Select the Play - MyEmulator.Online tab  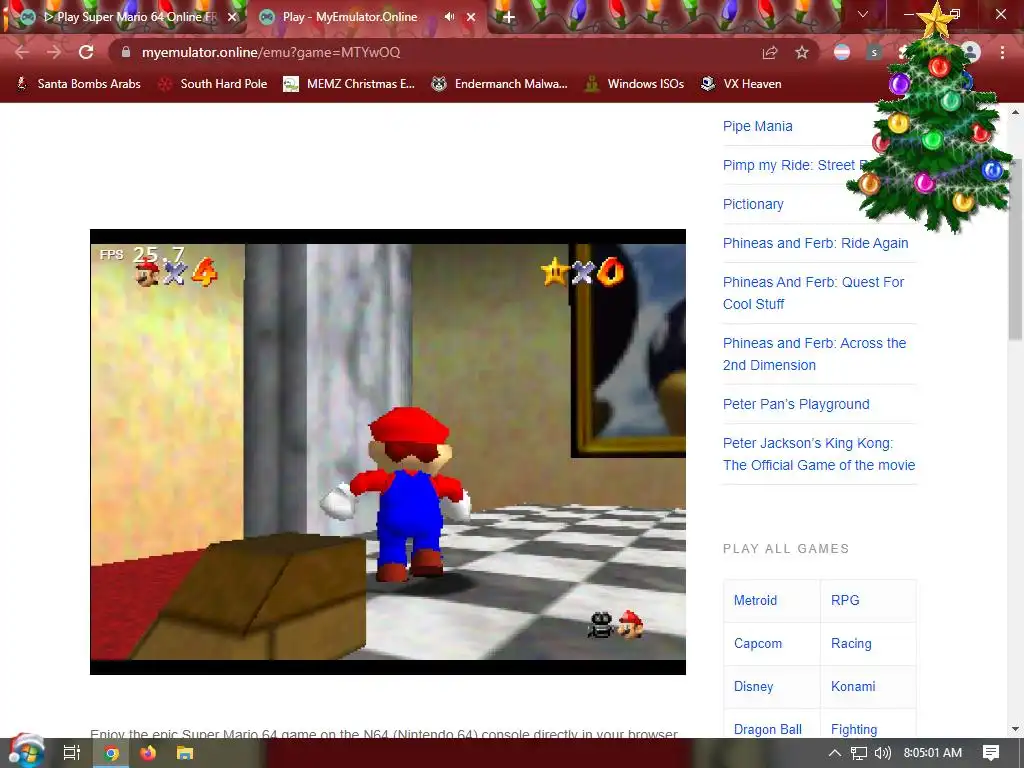(366, 17)
